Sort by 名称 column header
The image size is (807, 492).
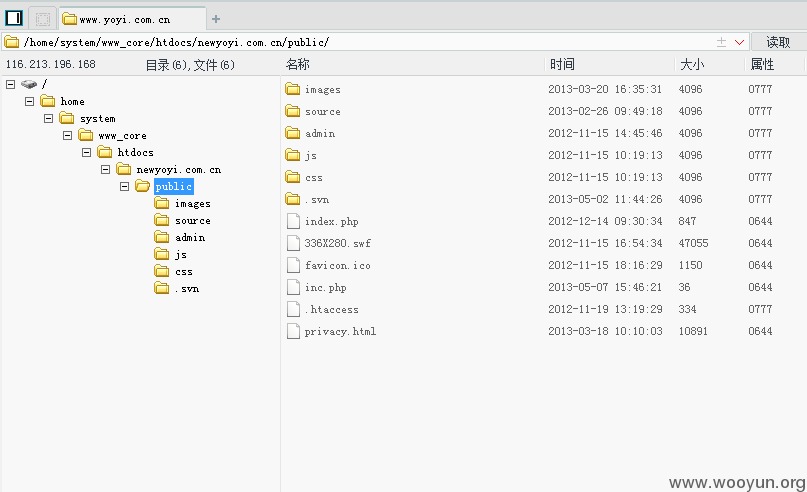point(297,64)
